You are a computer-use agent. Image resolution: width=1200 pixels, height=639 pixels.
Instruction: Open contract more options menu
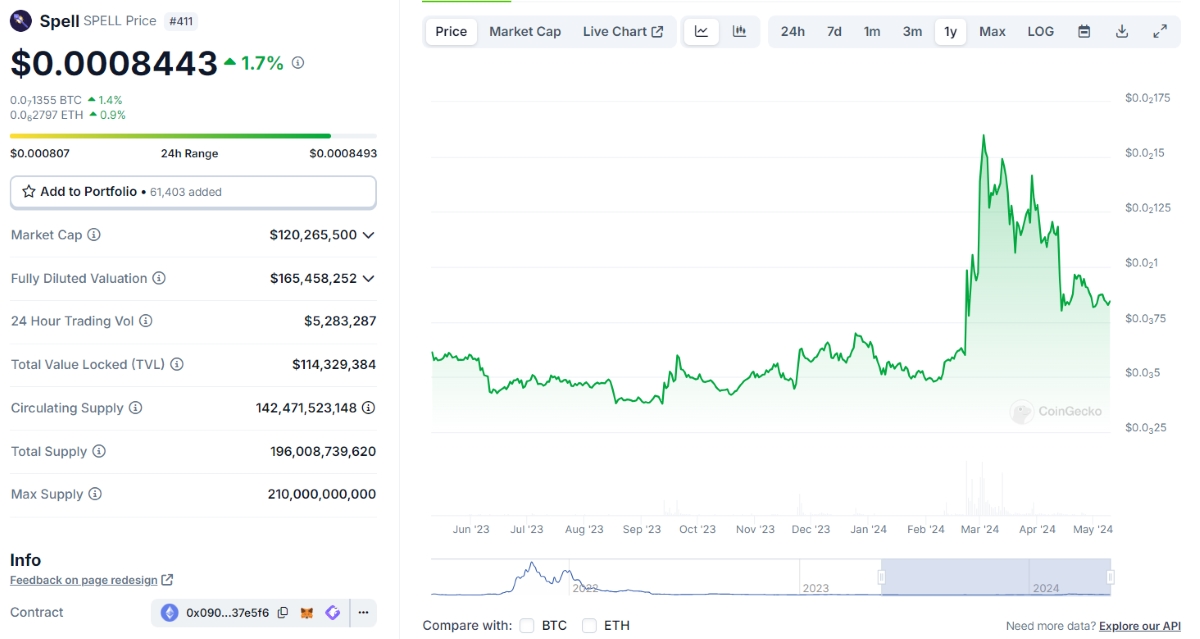(x=363, y=613)
